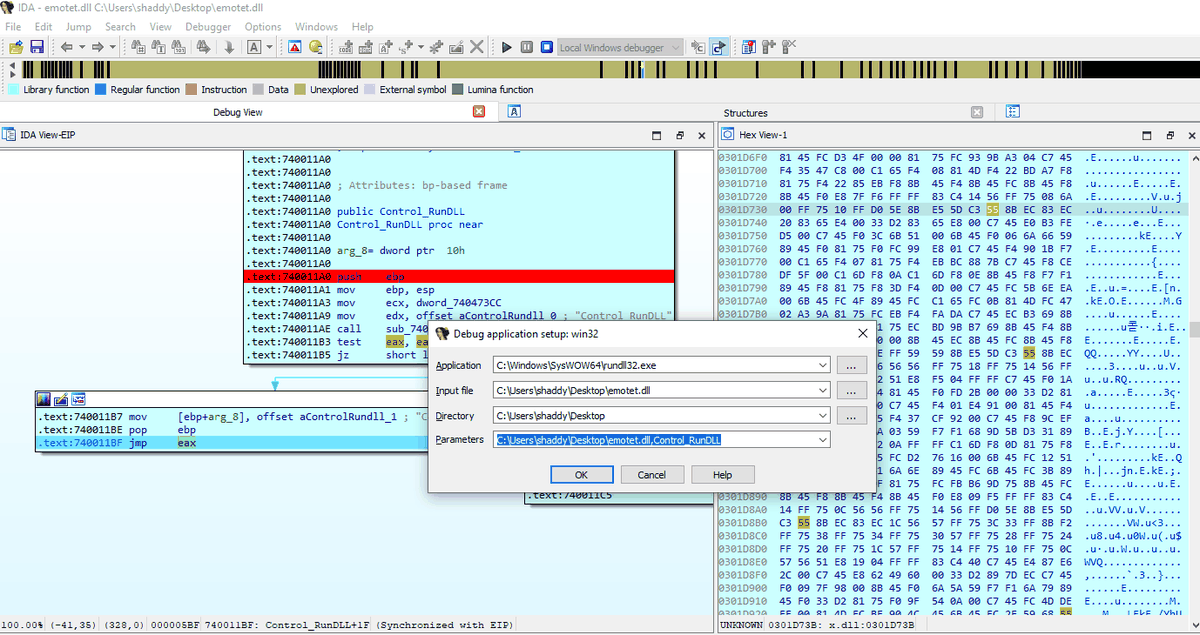1200x635 pixels.
Task: Browse for Application with the ellipsis button
Action: point(851,366)
